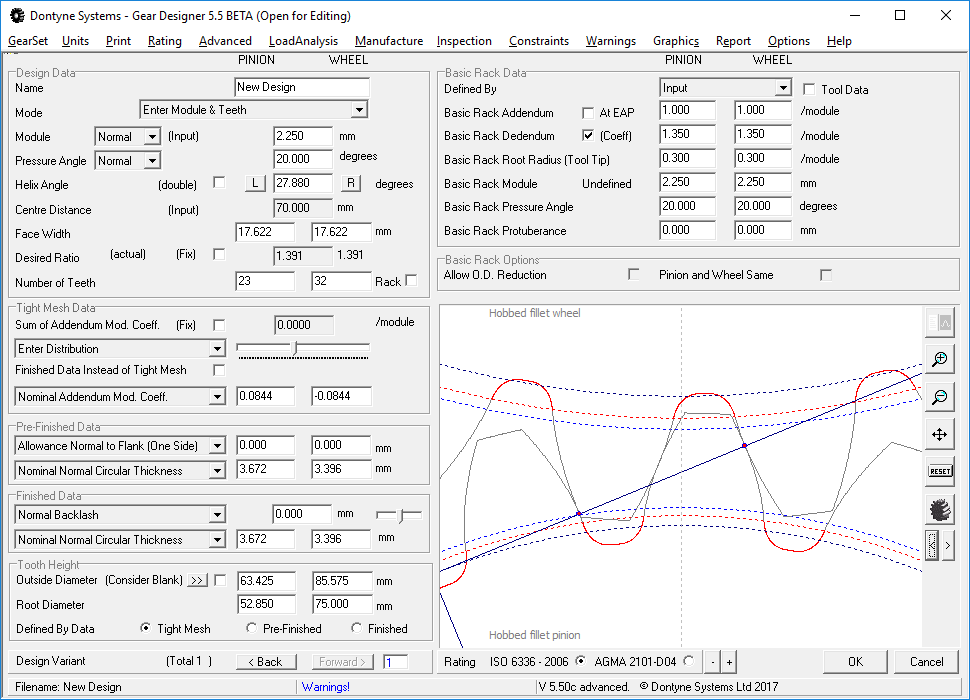The width and height of the screenshot is (970, 700).
Task: Click the Outside Diameter >> button
Action: [x=197, y=580]
